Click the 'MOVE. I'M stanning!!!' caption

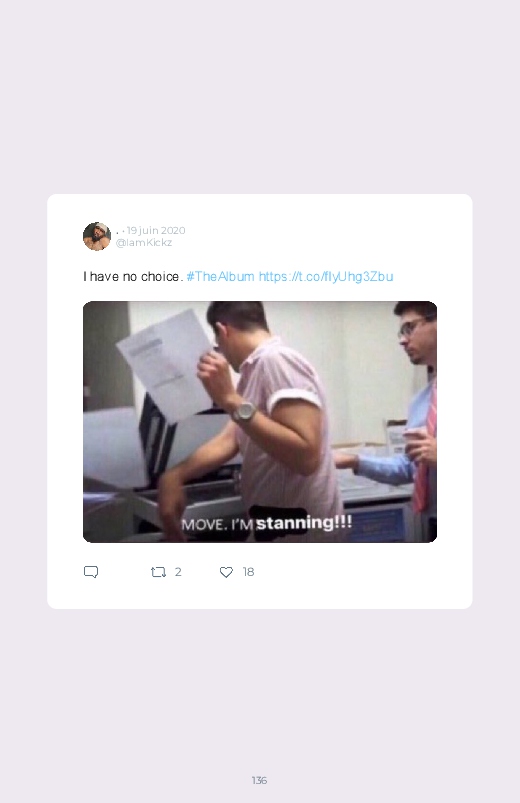tap(266, 523)
